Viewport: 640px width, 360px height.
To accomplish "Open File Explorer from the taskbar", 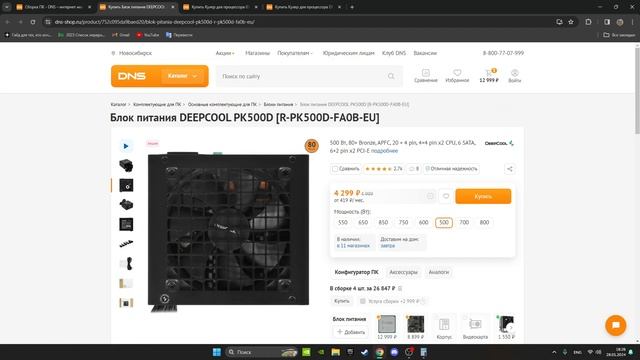I will coord(336,352).
